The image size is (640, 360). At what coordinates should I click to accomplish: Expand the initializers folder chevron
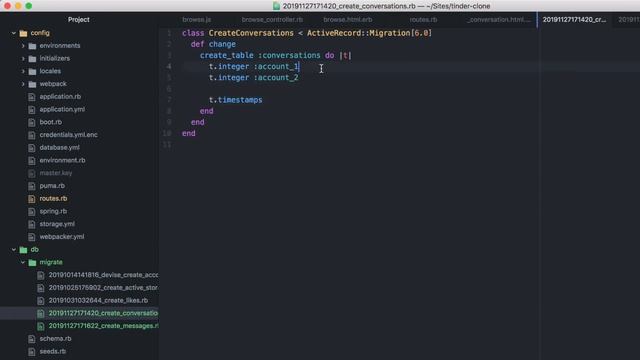click(23, 58)
